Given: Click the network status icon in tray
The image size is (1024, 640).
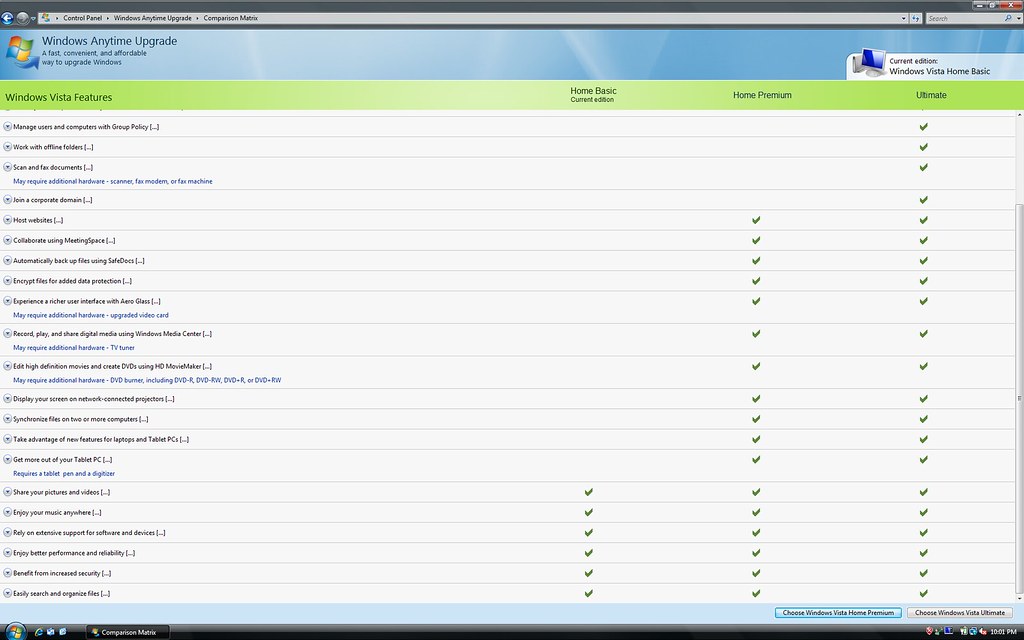Looking at the screenshot, I should pos(973,631).
